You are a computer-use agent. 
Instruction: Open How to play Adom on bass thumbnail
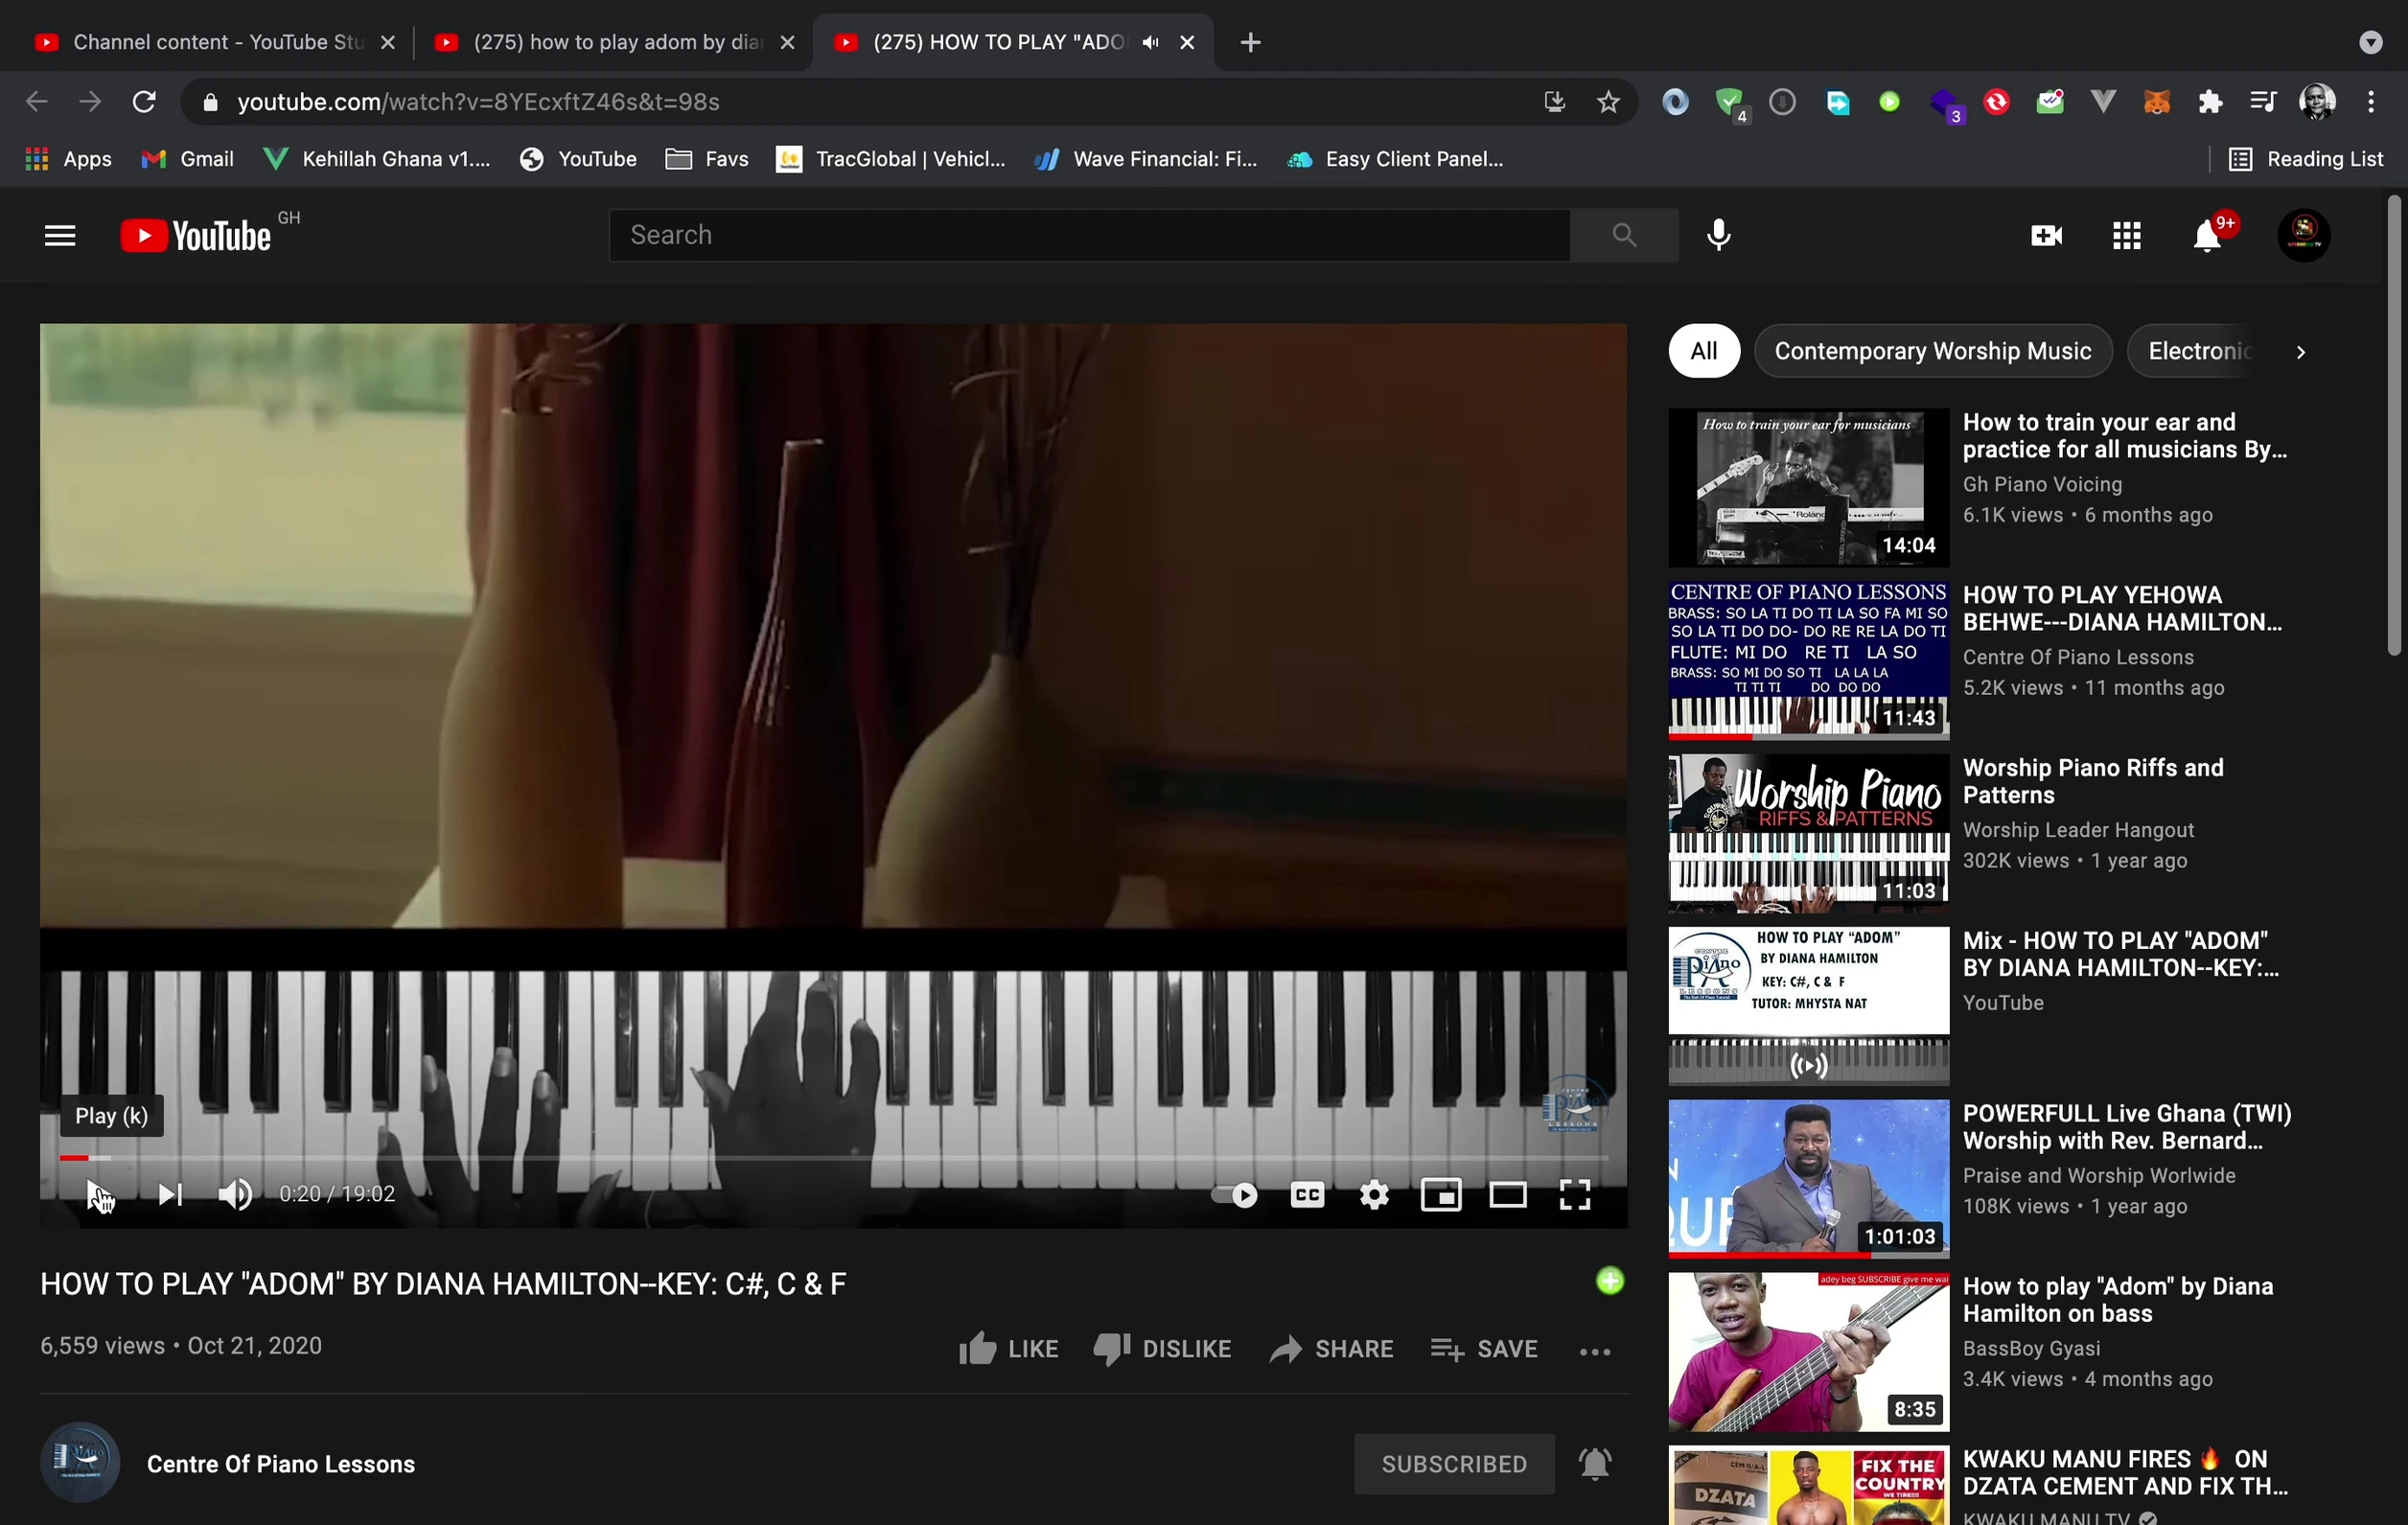tap(1808, 1351)
